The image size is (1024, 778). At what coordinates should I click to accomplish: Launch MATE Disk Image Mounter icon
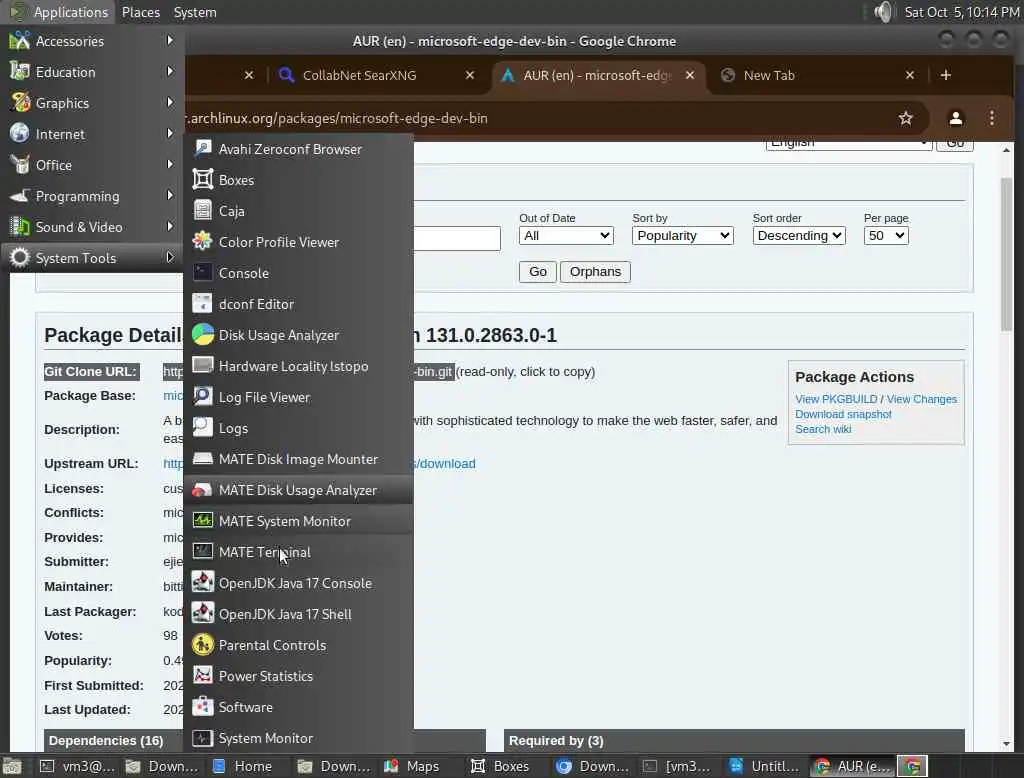[x=202, y=459]
